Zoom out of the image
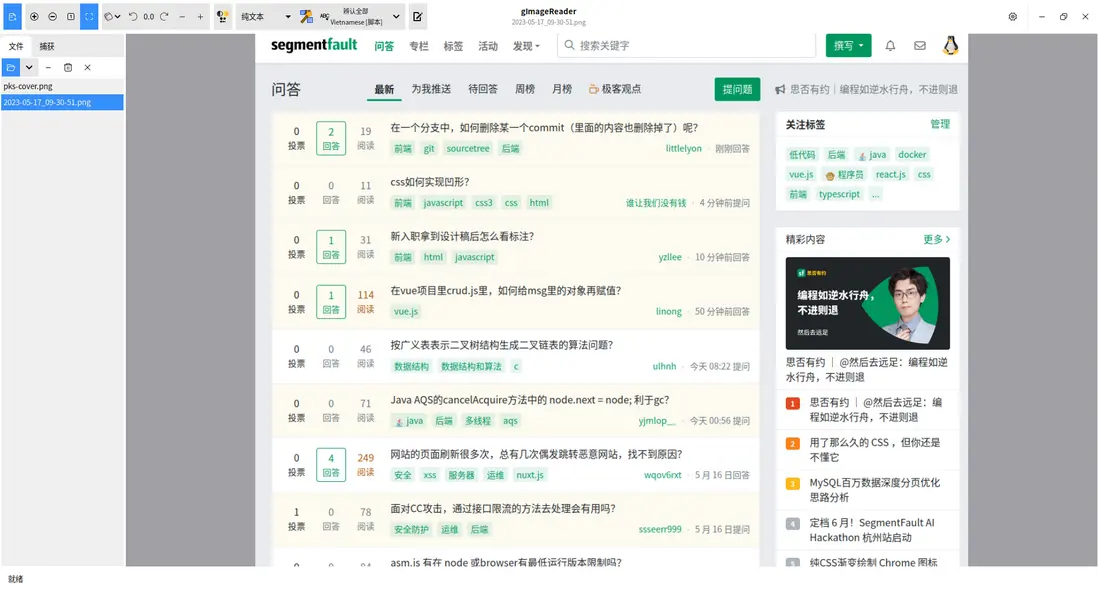Image resolution: width=1098 pixels, height=591 pixels. (x=51, y=16)
